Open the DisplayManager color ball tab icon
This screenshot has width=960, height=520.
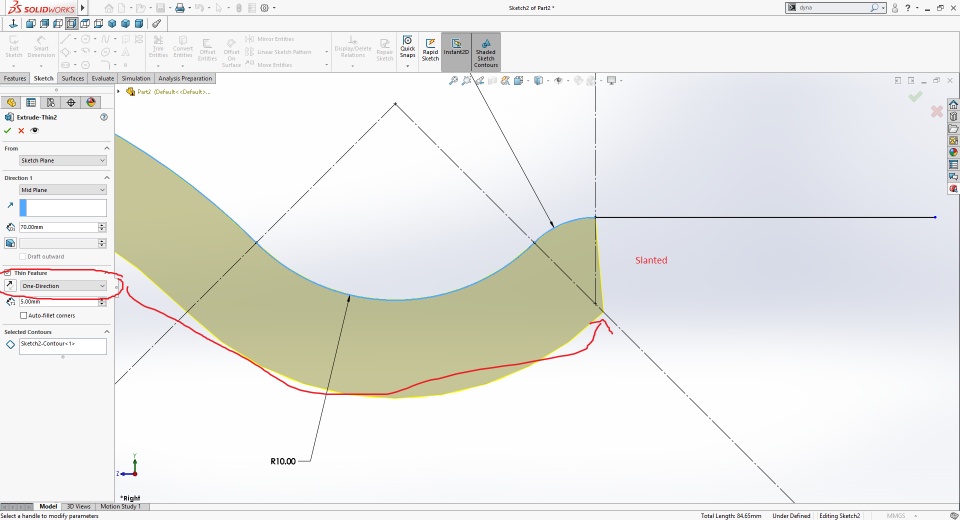91,102
